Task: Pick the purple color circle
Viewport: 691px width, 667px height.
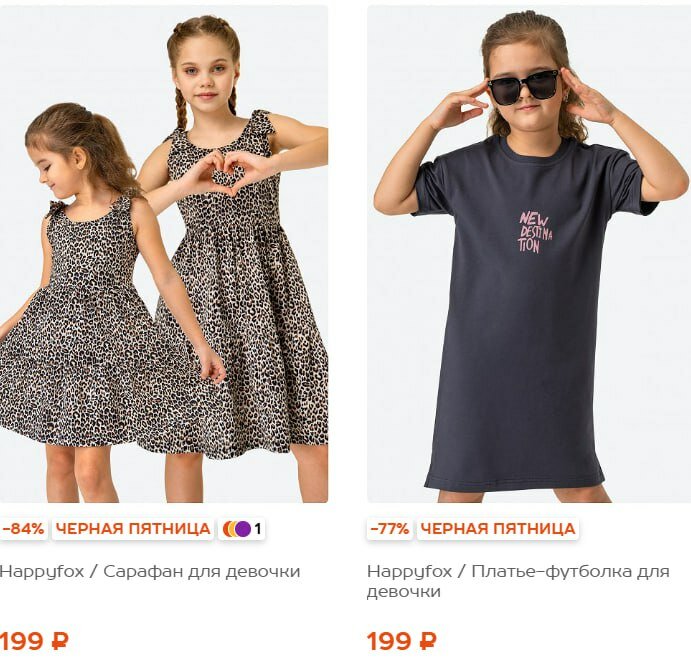Action: tap(243, 529)
